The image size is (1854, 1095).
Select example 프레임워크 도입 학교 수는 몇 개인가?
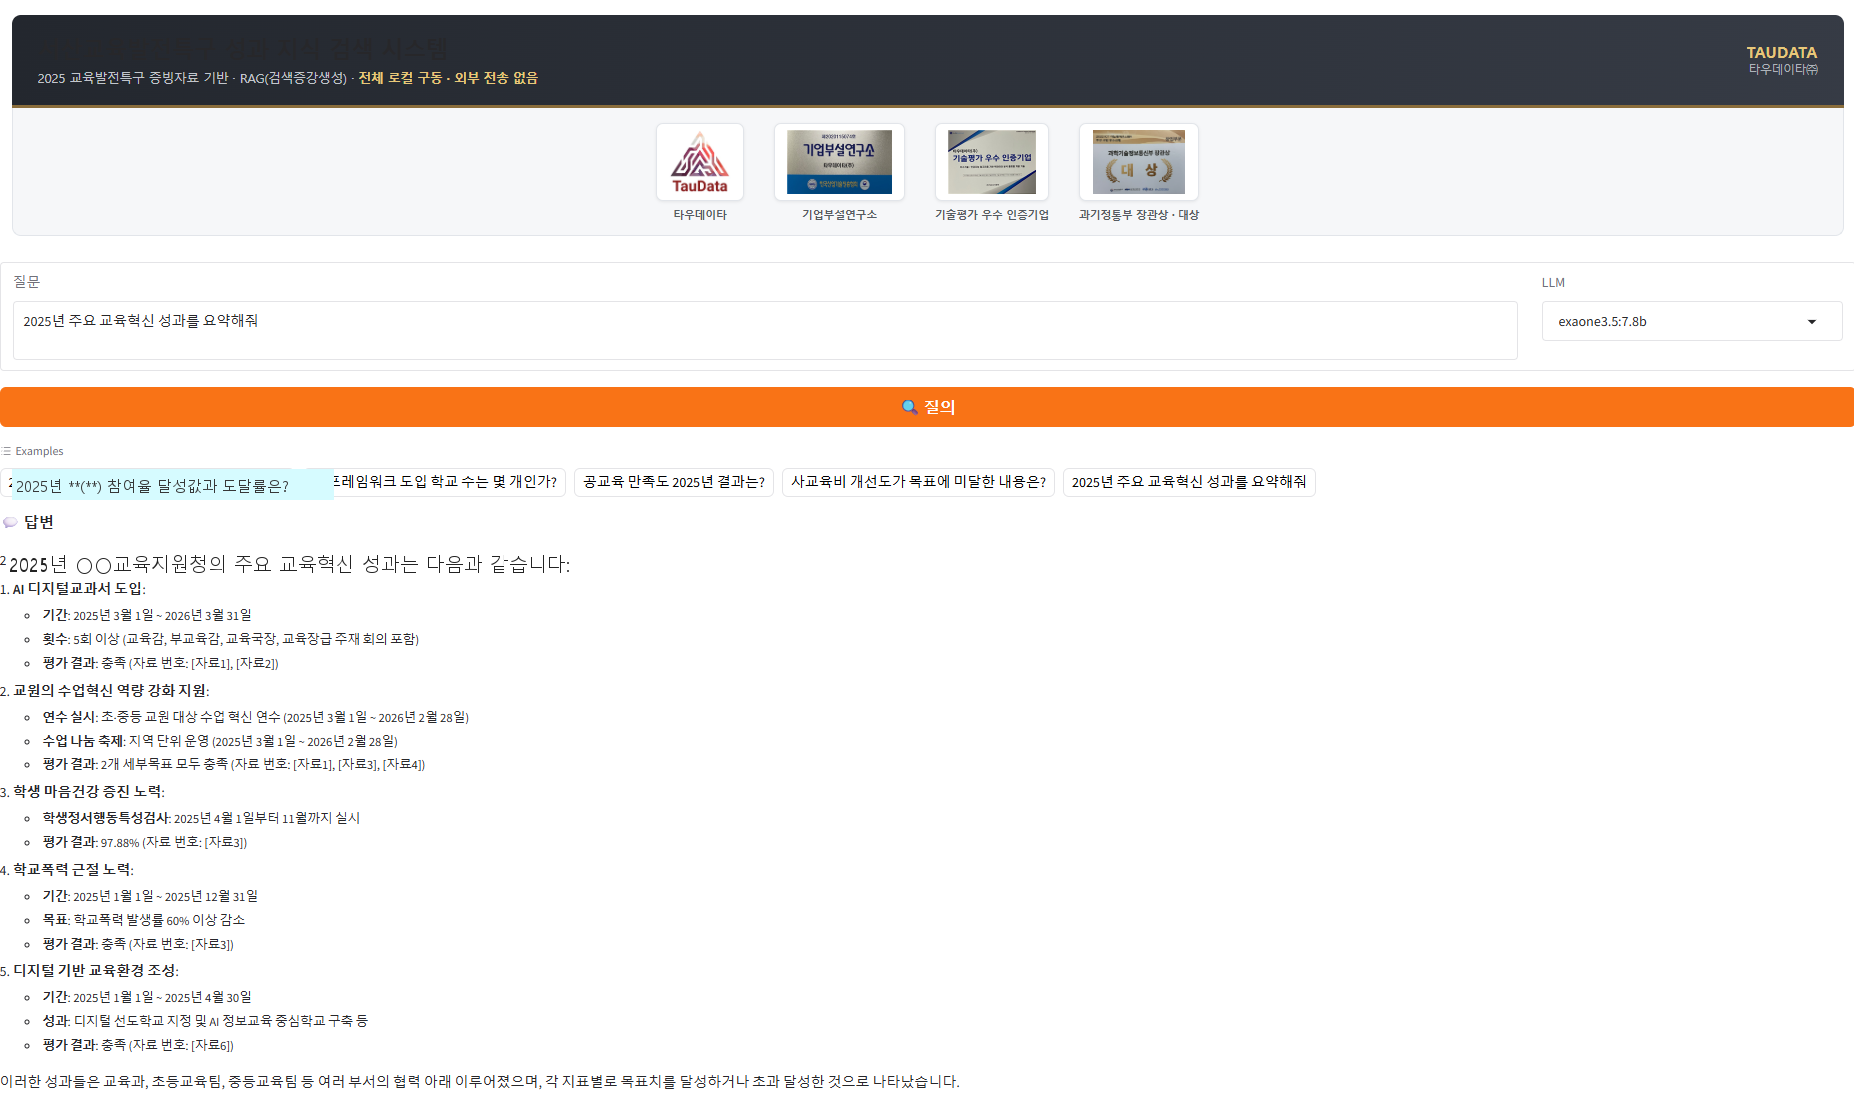[x=448, y=482]
